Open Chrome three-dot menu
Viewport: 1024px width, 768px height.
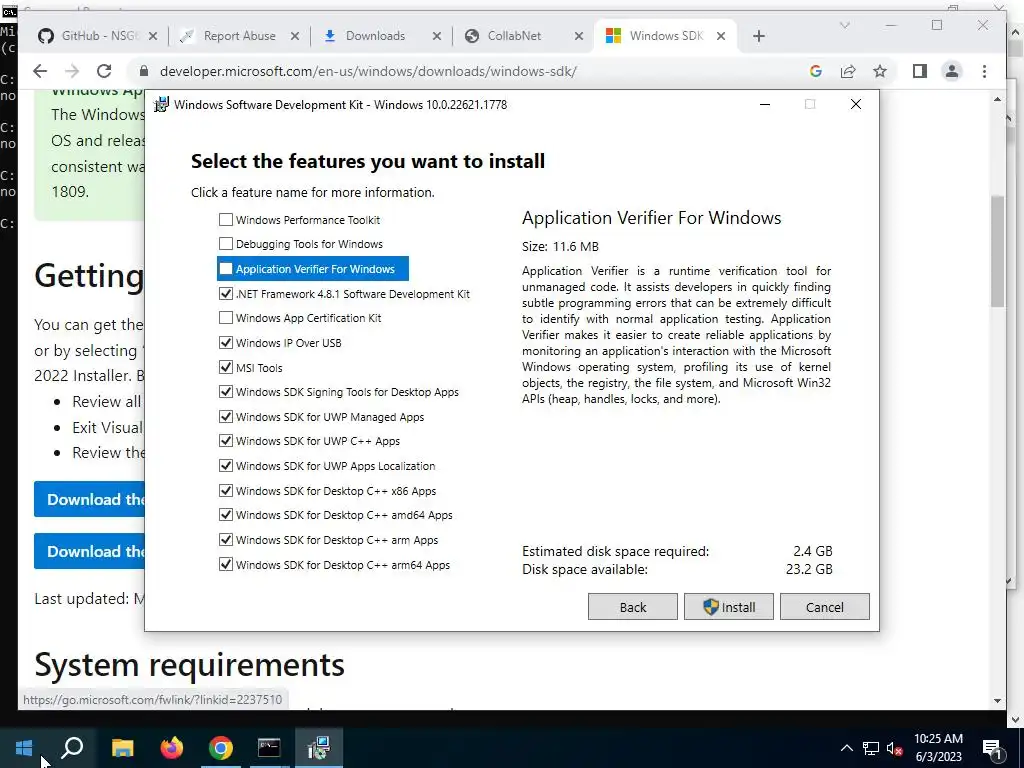tap(984, 71)
